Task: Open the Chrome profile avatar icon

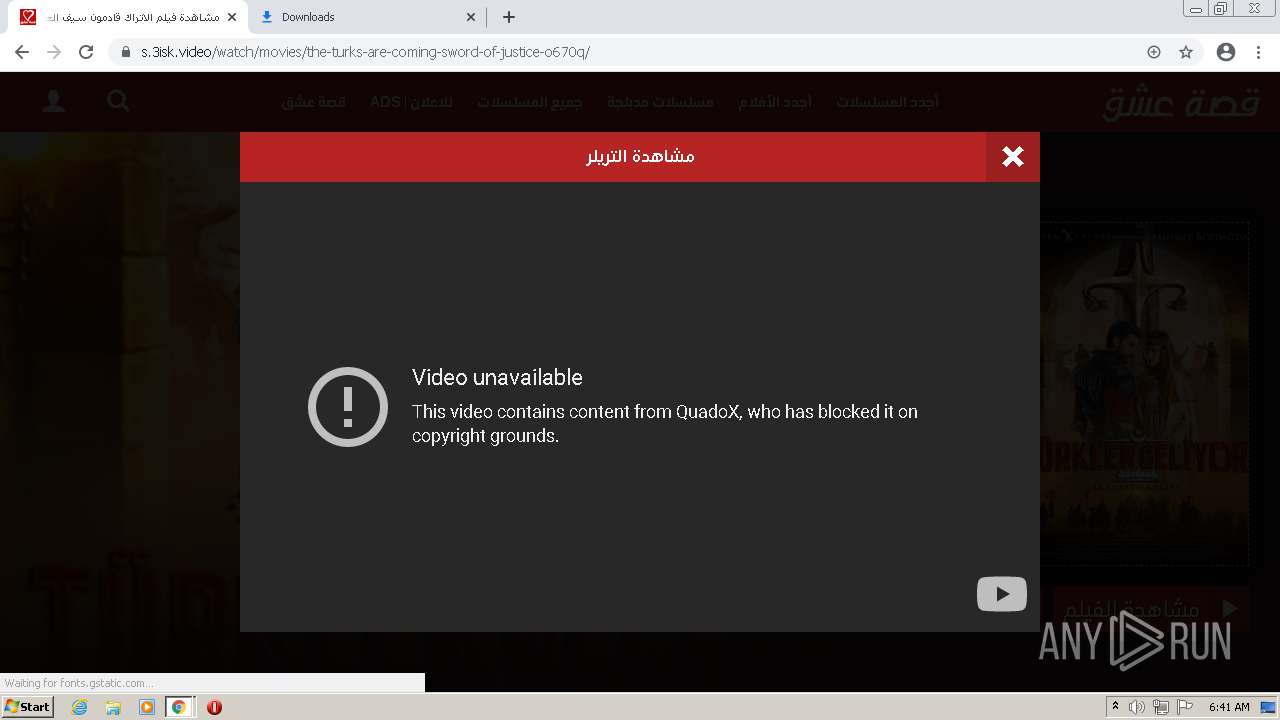Action: pos(1226,52)
